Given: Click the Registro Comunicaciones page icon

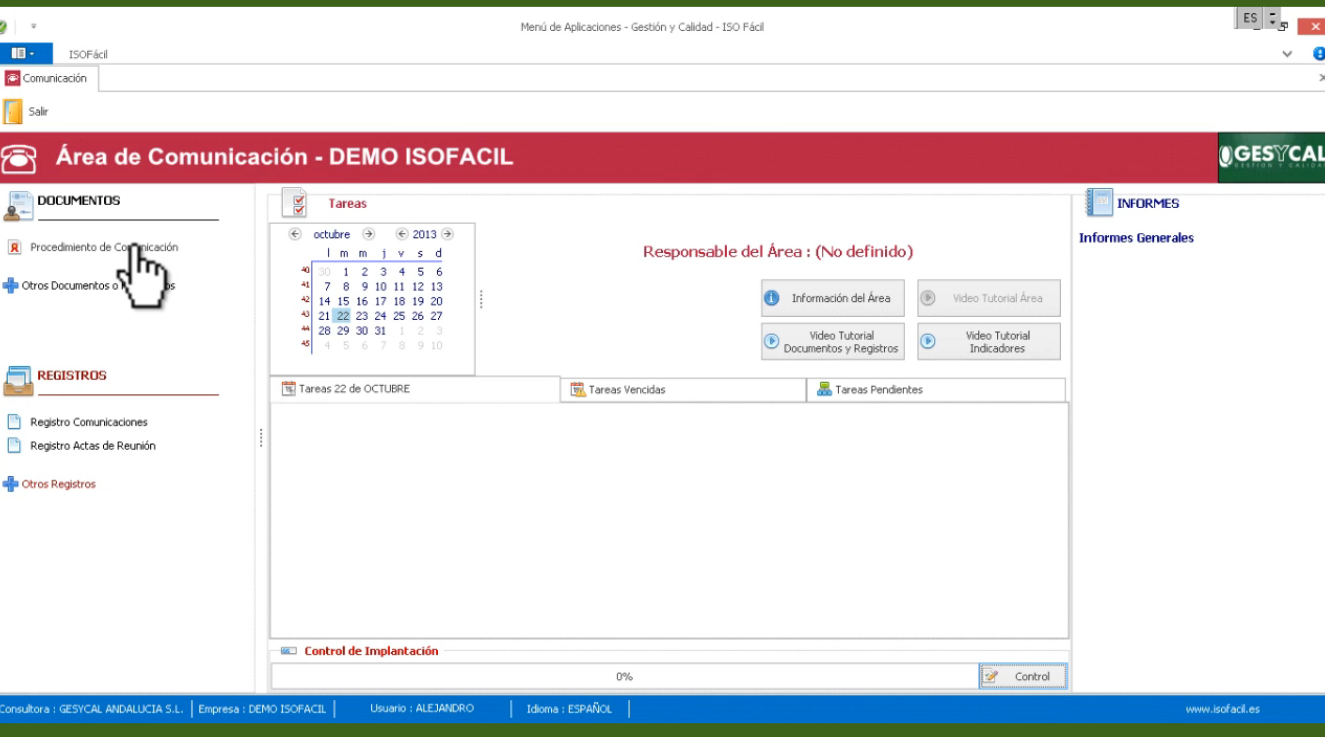Looking at the screenshot, I should pyautogui.click(x=14, y=422).
